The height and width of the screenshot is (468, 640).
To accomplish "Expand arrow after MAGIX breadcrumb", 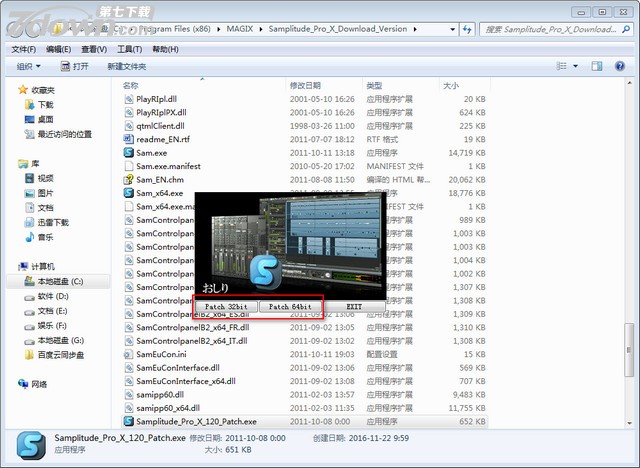I will (x=261, y=29).
